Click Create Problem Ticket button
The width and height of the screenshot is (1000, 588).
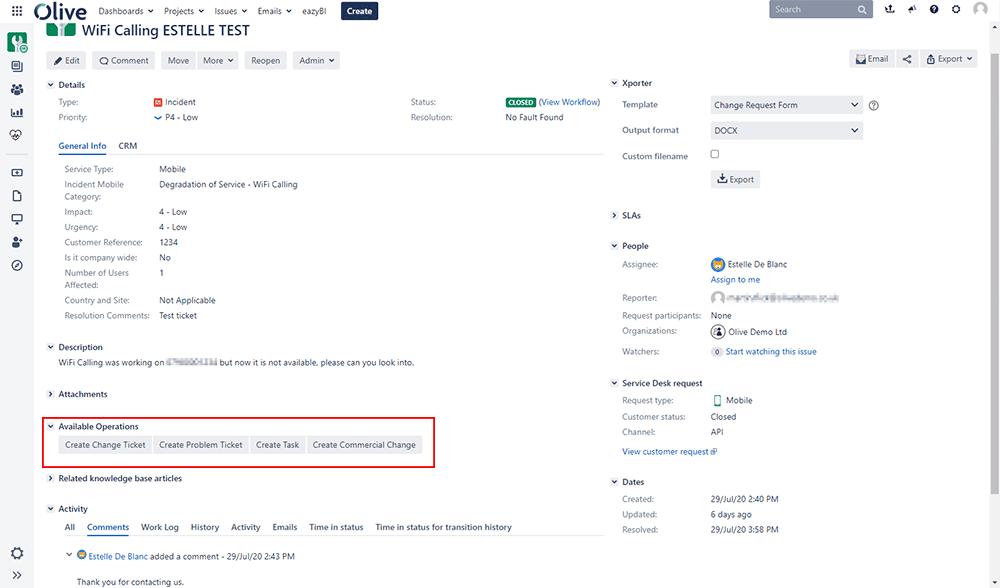coord(200,445)
